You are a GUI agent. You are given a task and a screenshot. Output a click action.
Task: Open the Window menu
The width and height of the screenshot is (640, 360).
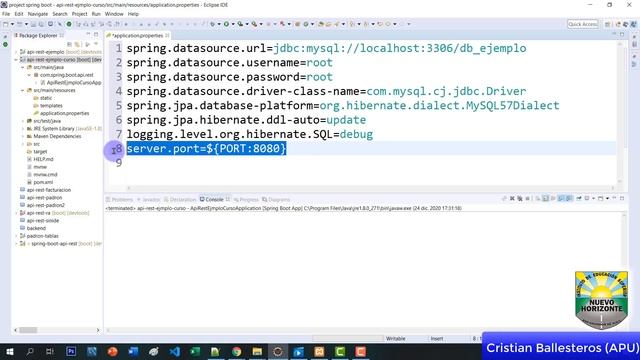(114, 14)
